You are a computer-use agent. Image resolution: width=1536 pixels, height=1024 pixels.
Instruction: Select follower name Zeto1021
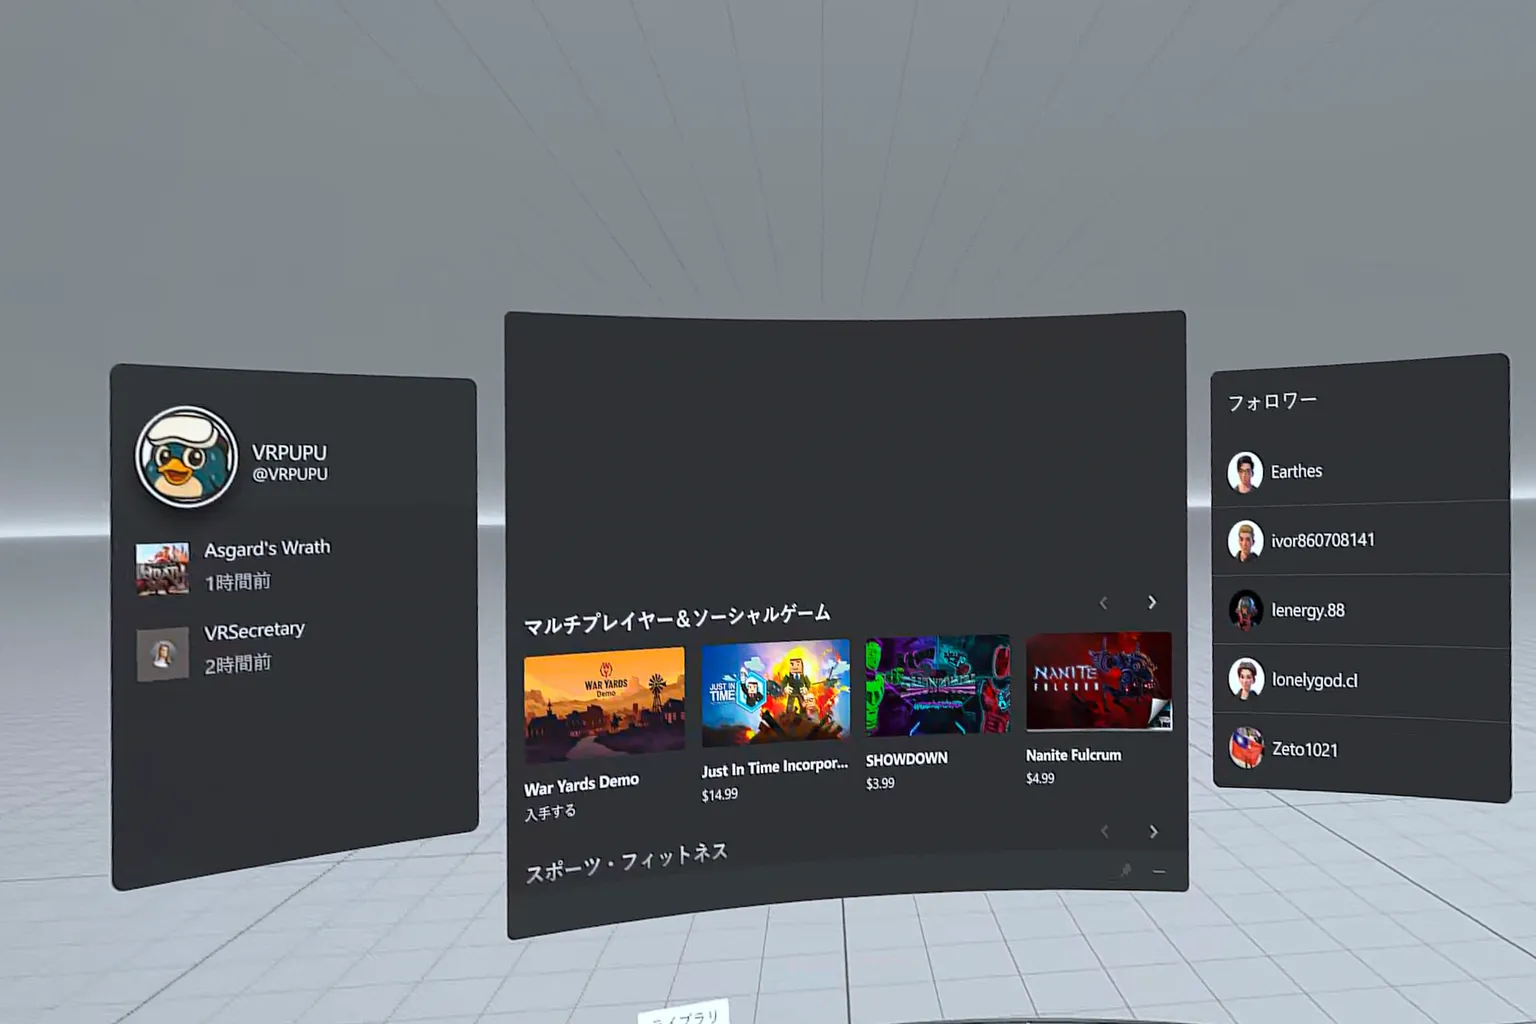1305,749
